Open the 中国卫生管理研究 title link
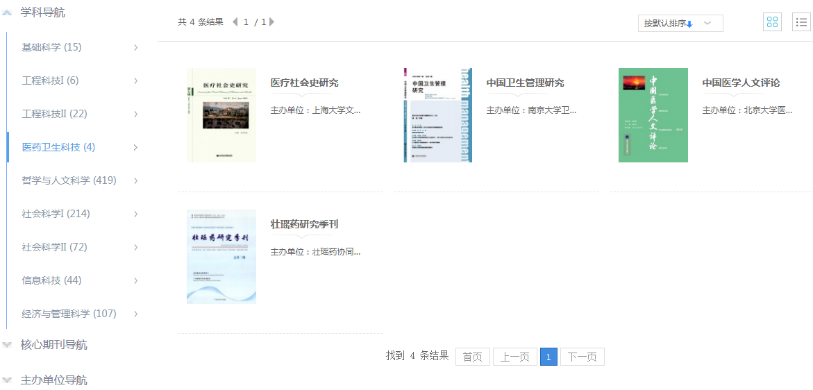 (x=525, y=83)
